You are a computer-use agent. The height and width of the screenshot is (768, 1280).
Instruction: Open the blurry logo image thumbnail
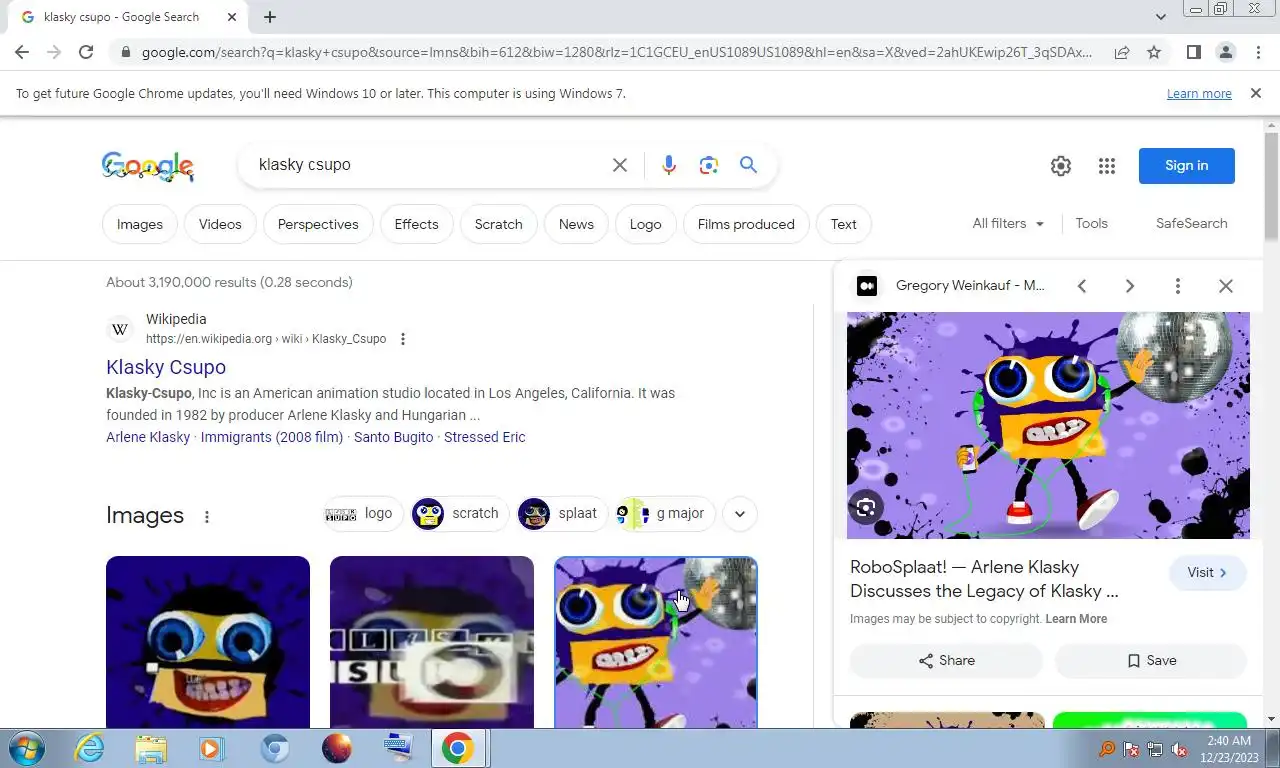(x=432, y=642)
